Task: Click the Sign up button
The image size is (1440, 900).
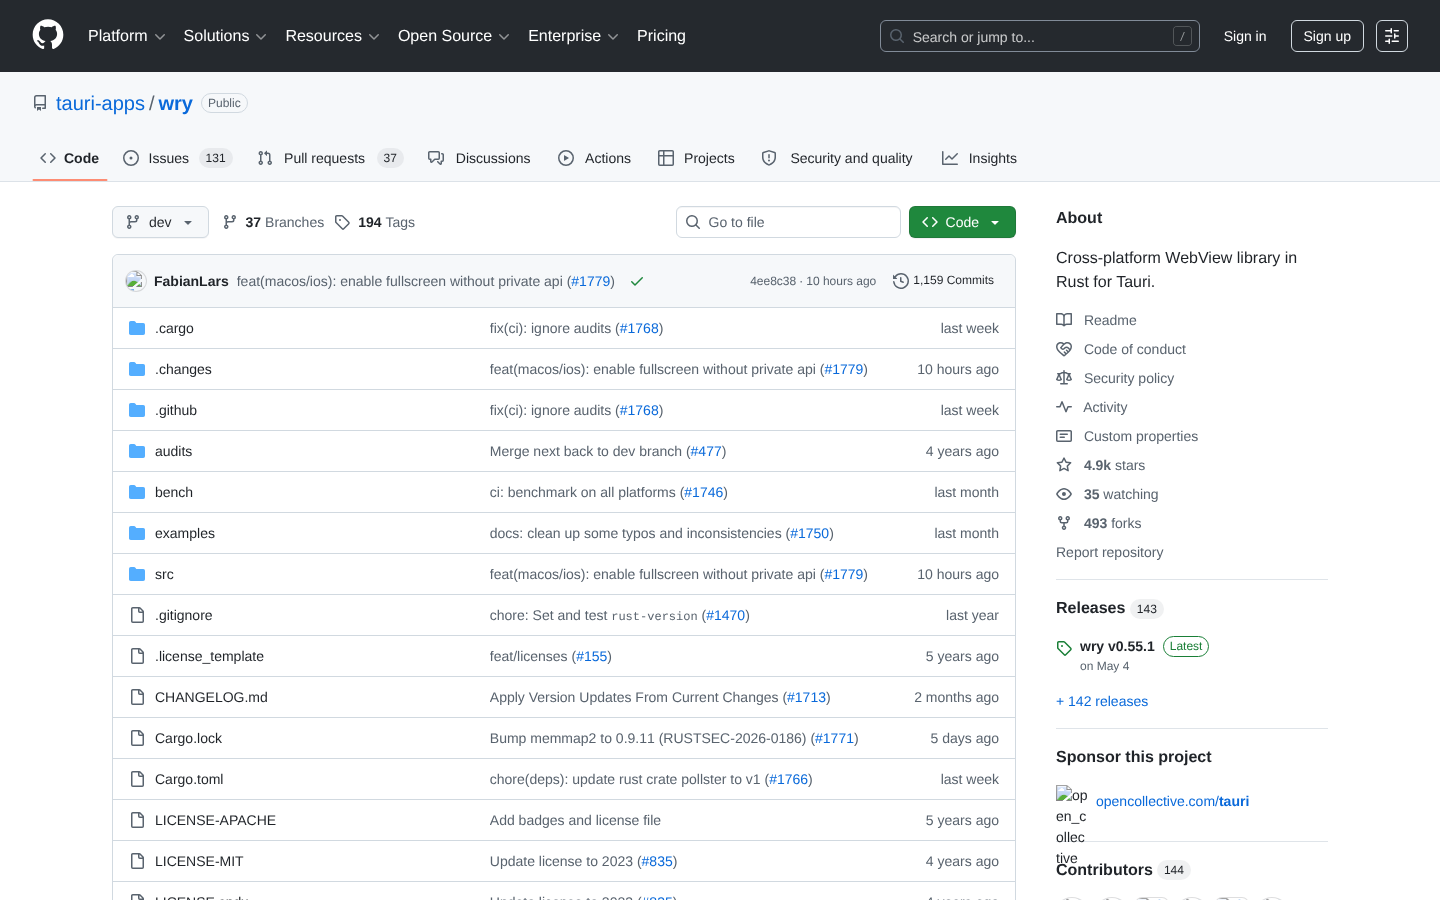Action: point(1327,36)
